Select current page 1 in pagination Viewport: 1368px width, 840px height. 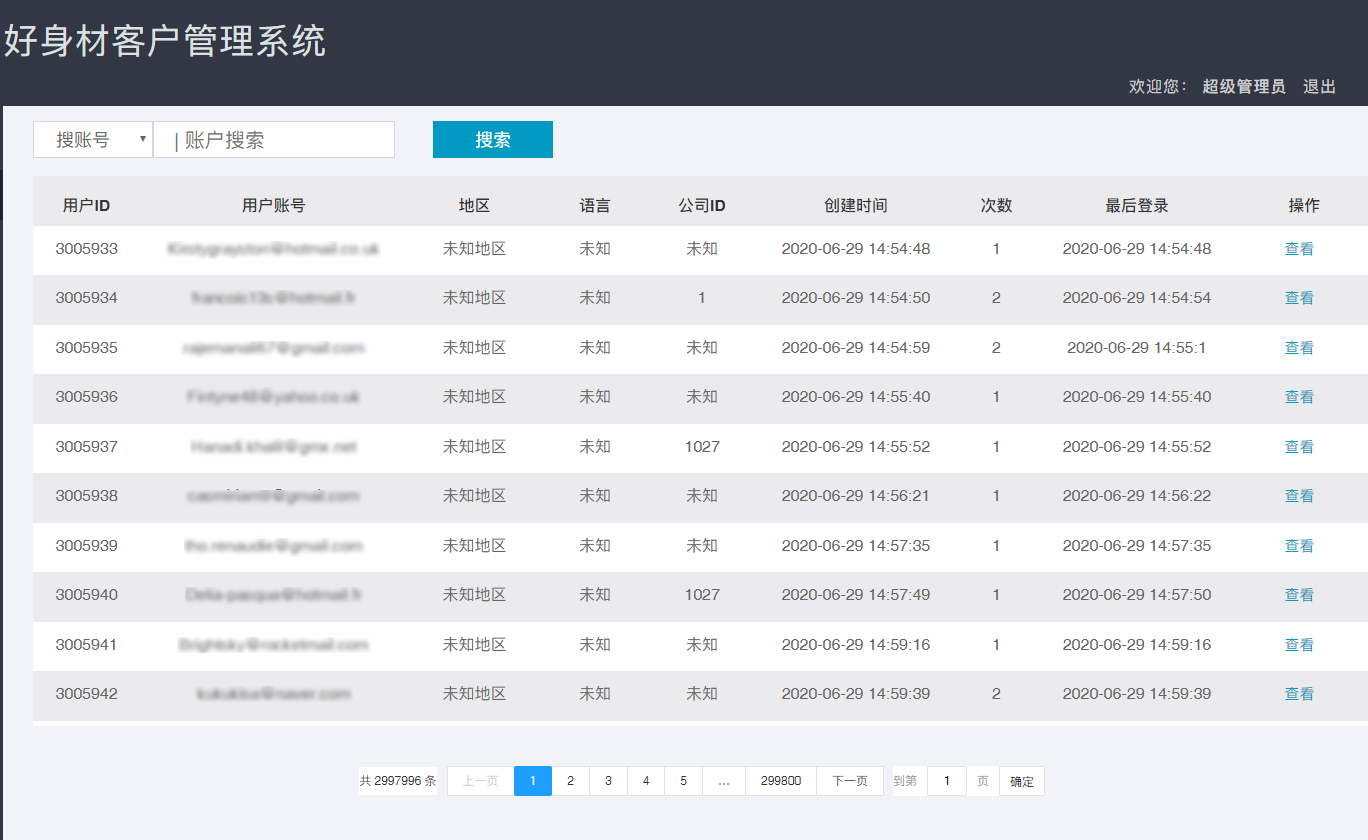coord(533,781)
